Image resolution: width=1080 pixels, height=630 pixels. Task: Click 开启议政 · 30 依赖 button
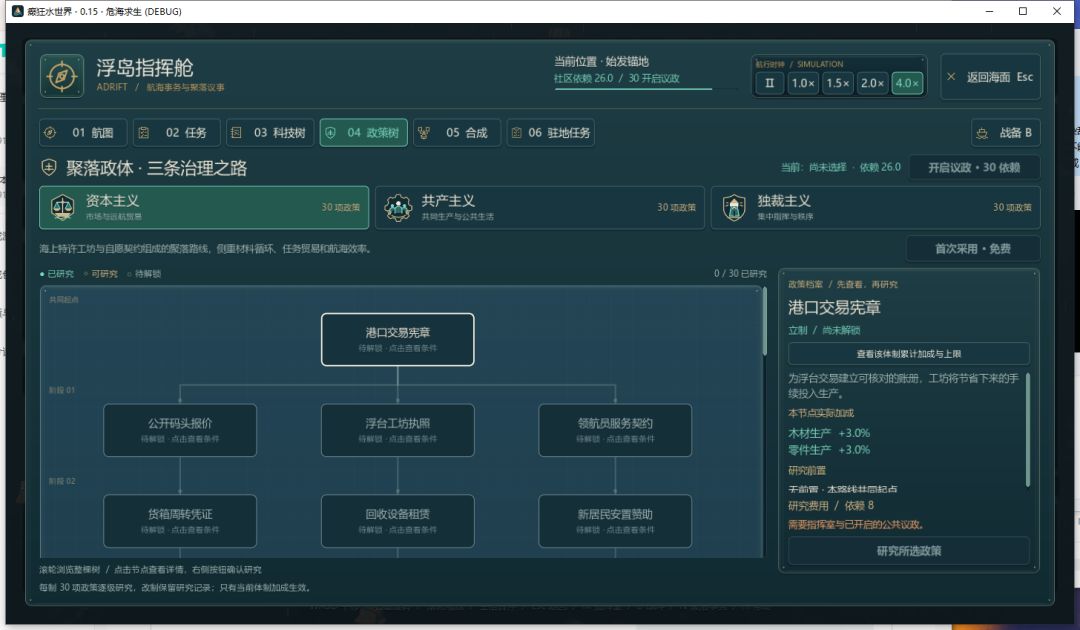coord(974,167)
